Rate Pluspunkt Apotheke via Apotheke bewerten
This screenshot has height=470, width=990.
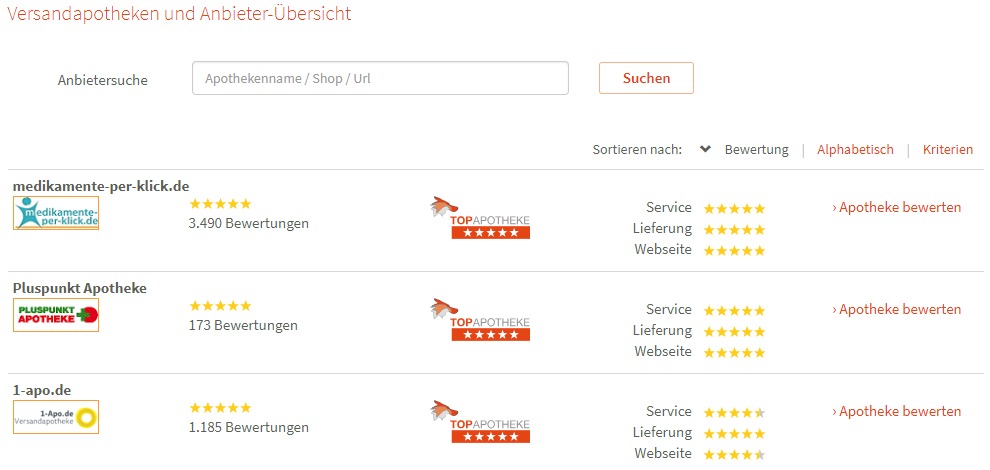(897, 310)
